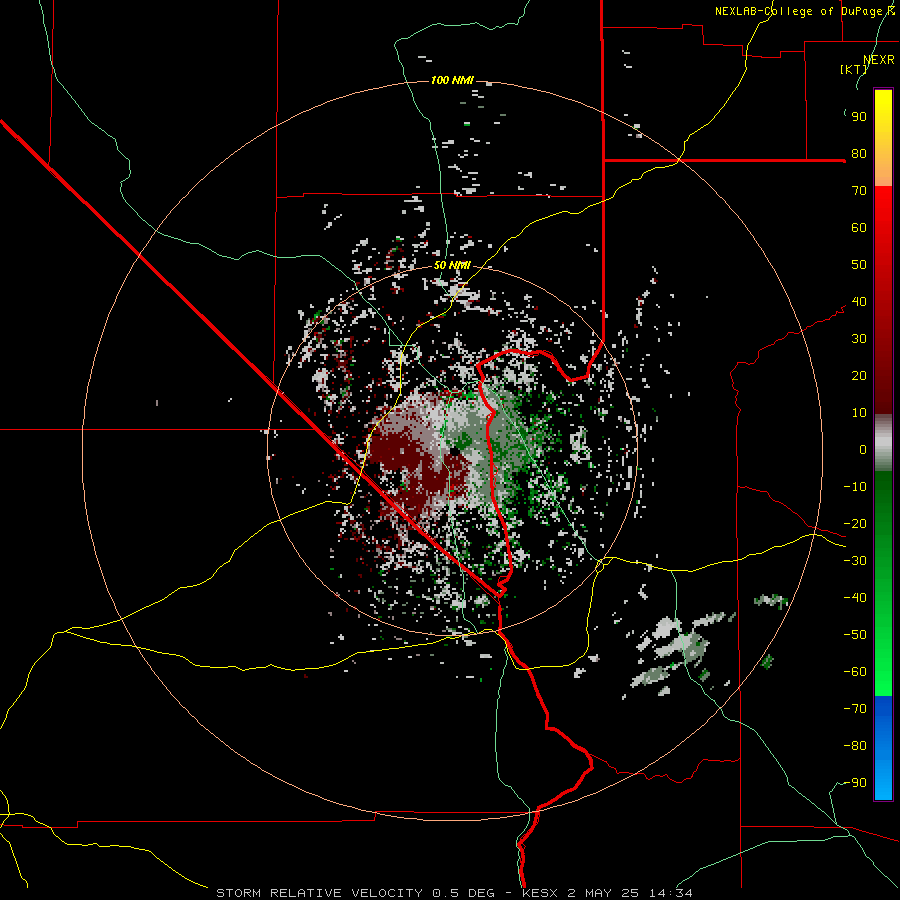Click the 30 value on the velocity scale
900x900 pixels.
click(859, 339)
